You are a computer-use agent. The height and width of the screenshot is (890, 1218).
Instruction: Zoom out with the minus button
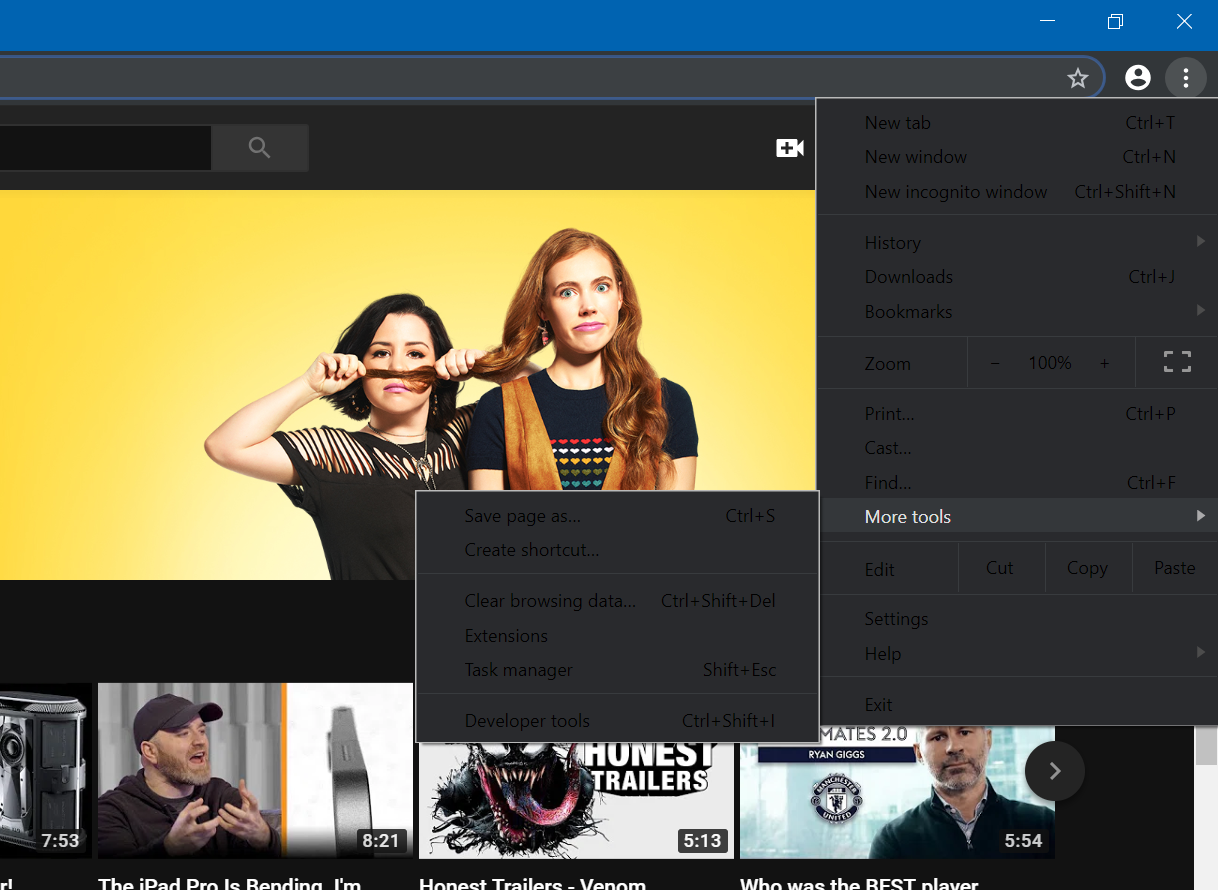[995, 364]
